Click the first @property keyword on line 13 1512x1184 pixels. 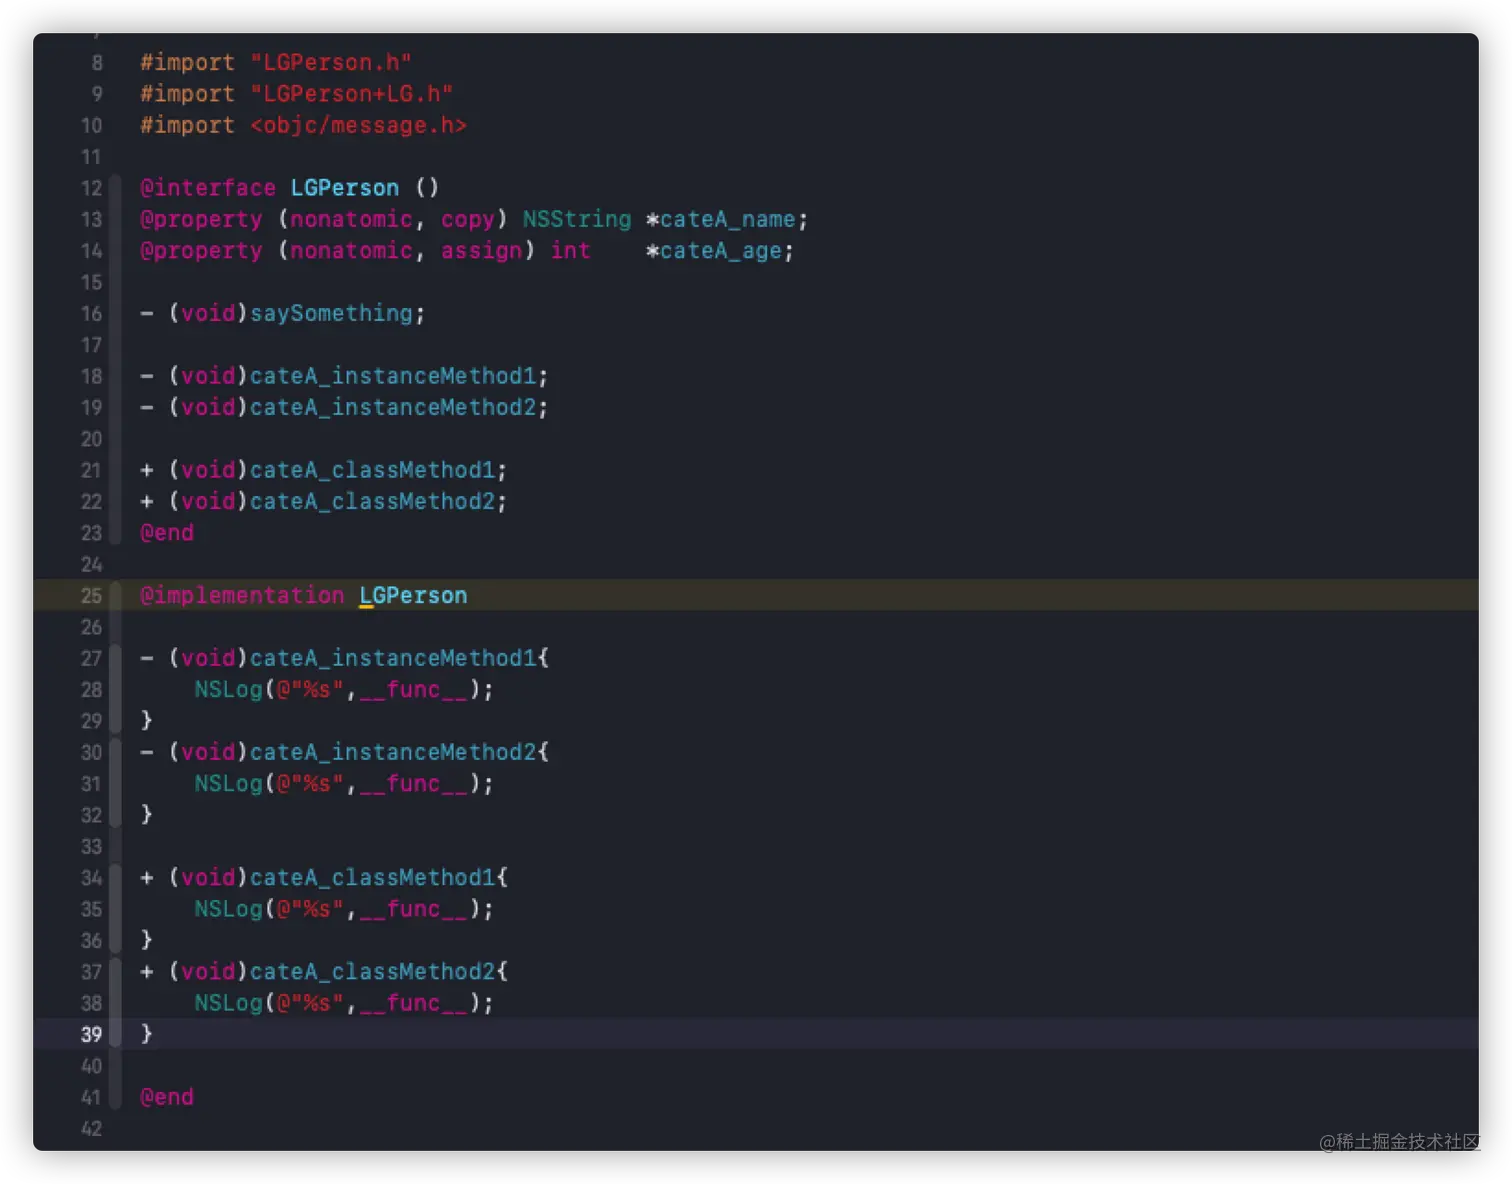point(201,219)
